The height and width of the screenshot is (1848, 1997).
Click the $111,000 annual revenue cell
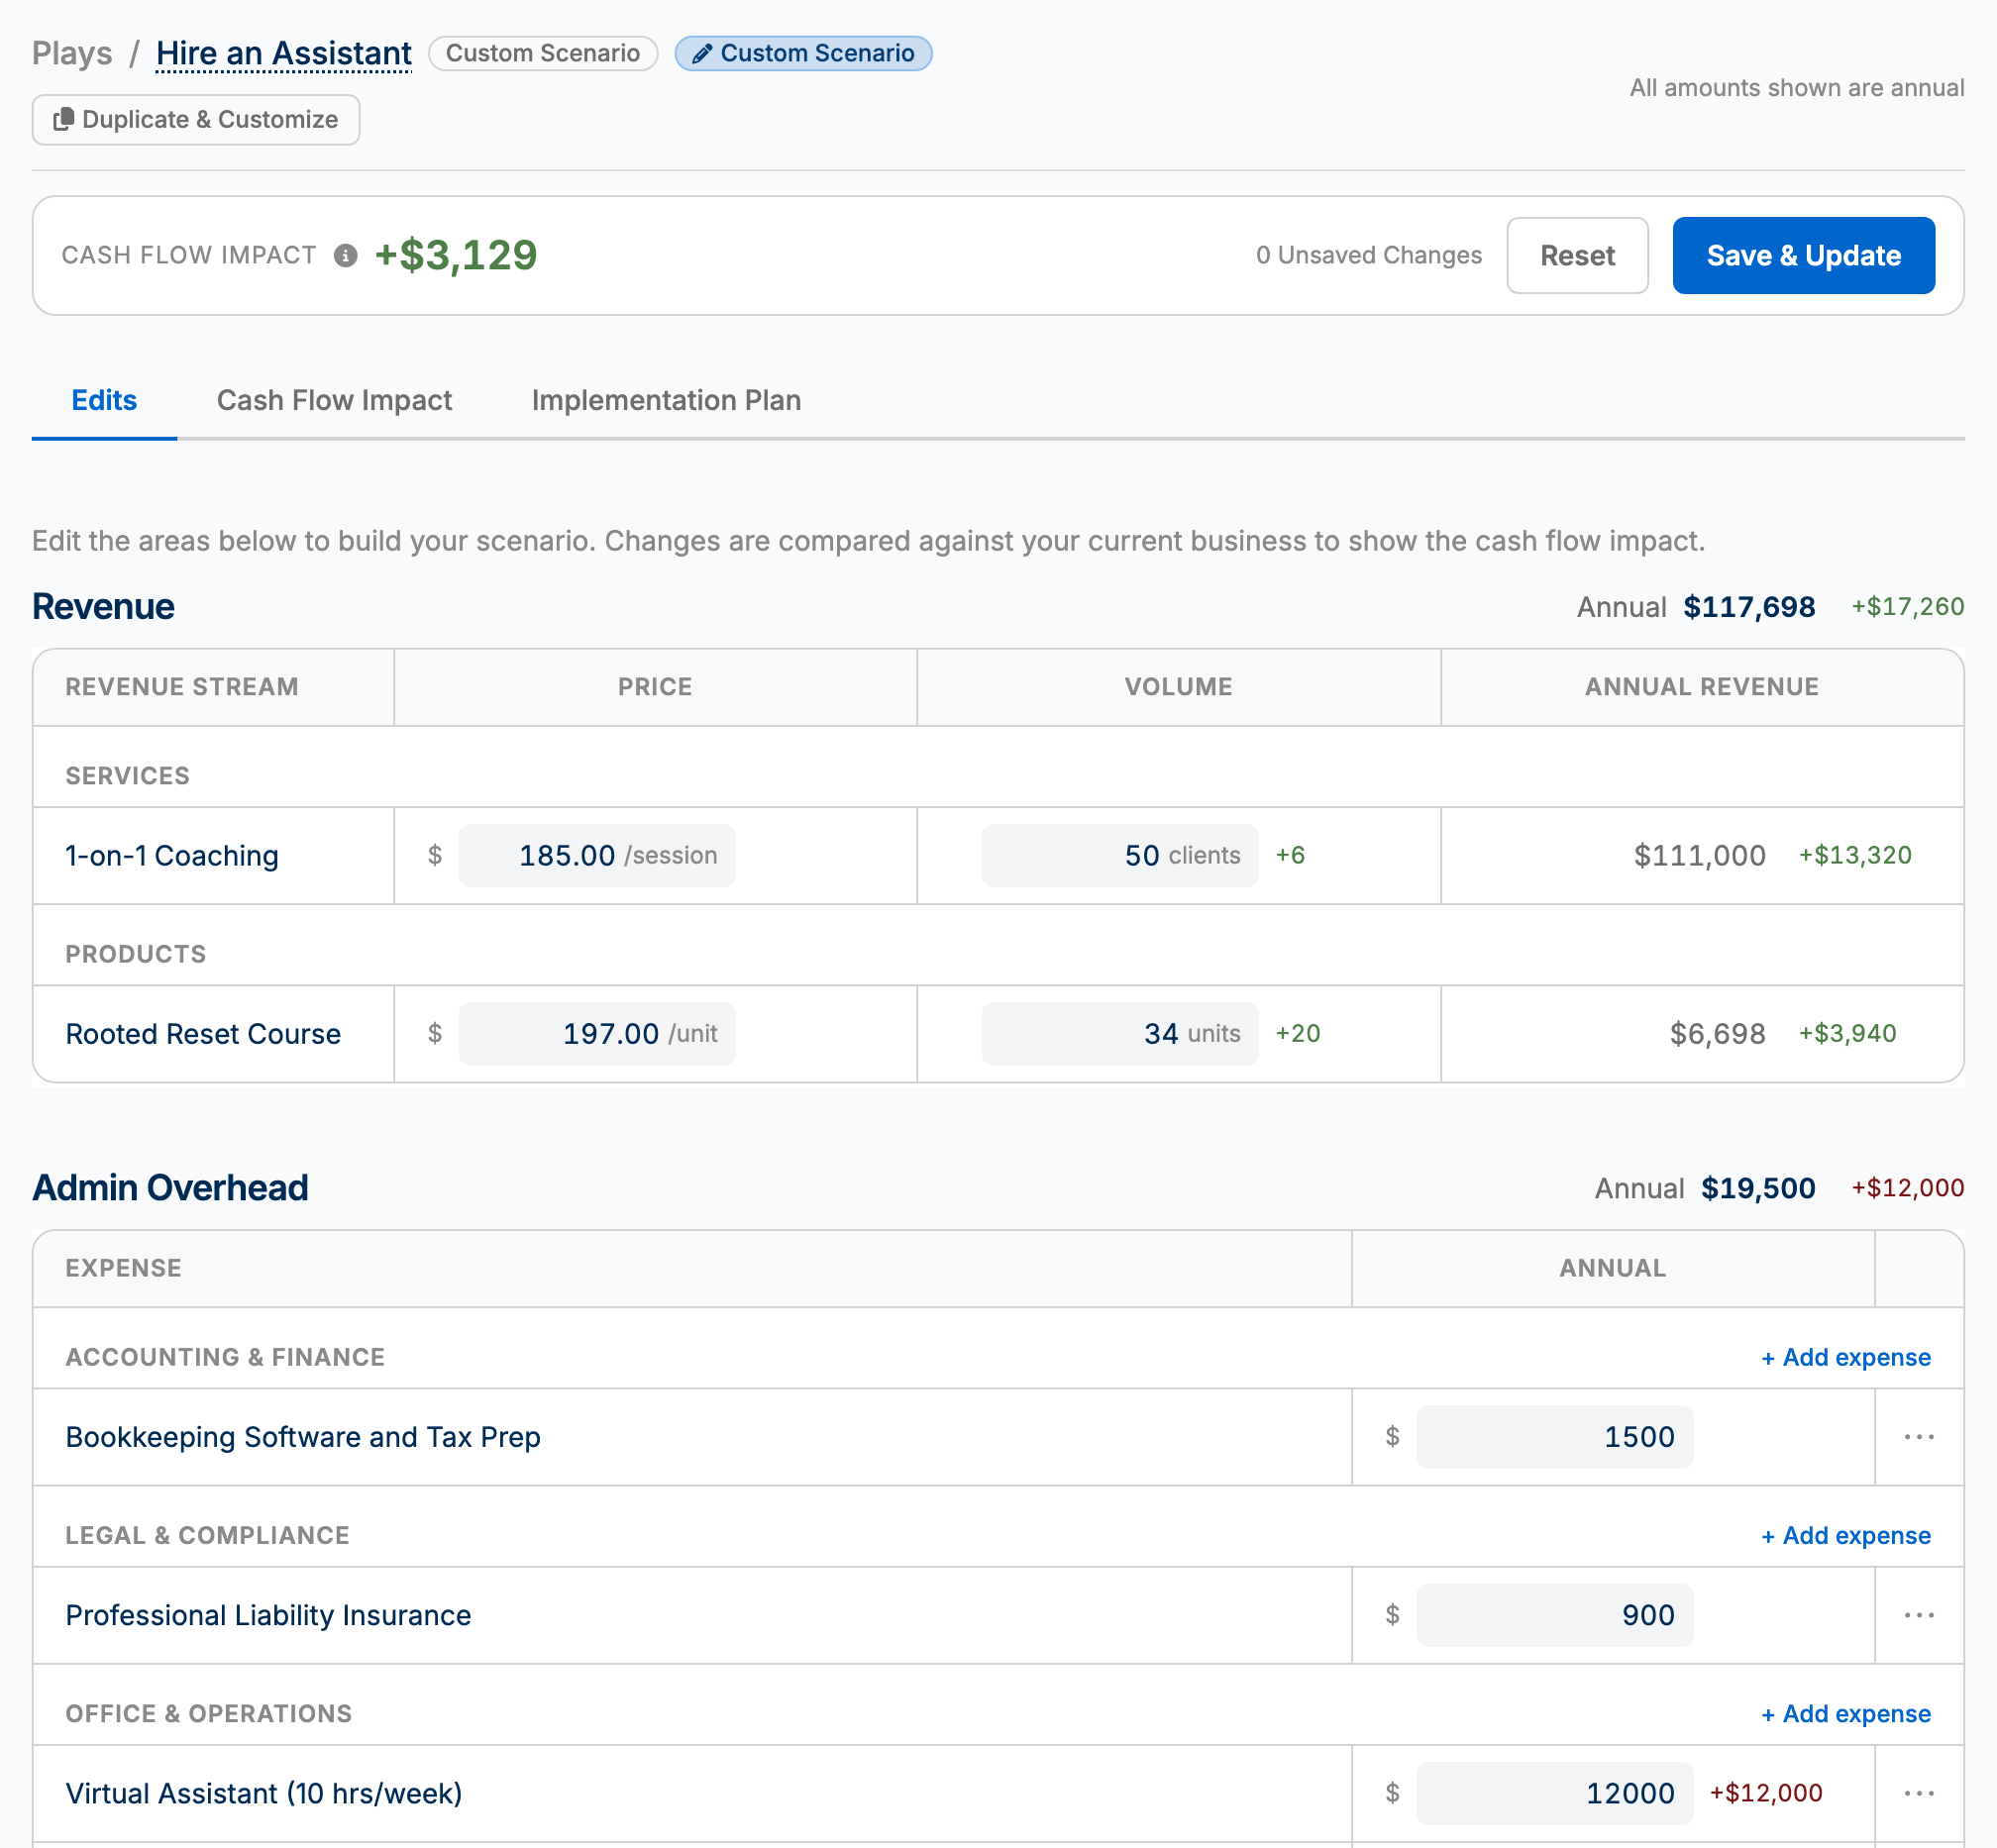[x=1699, y=855]
